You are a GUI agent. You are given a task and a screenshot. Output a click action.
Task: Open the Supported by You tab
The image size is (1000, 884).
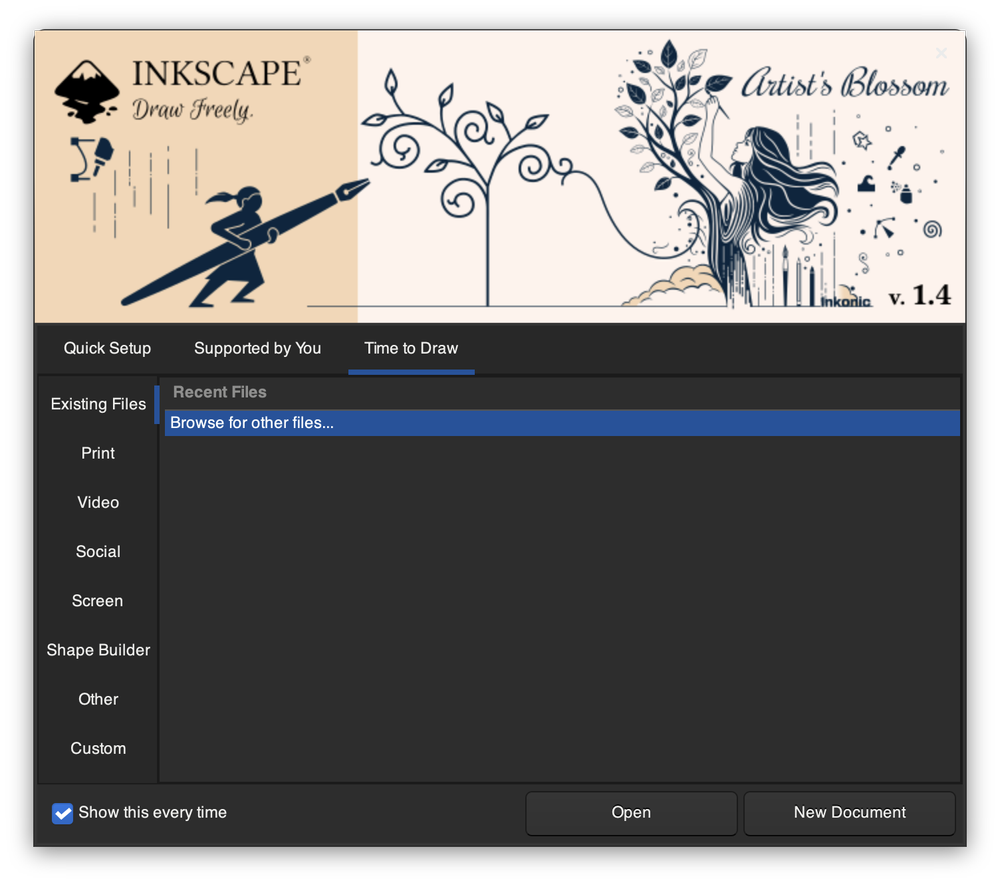coord(257,348)
